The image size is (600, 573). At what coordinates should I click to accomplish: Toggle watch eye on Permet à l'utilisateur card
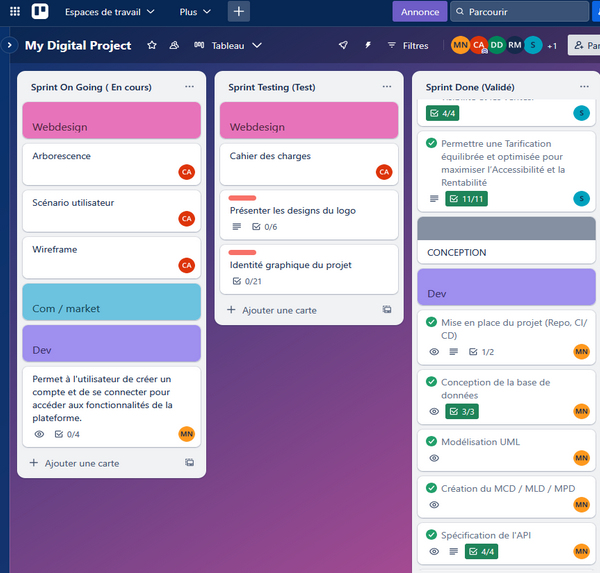pyautogui.click(x=39, y=434)
